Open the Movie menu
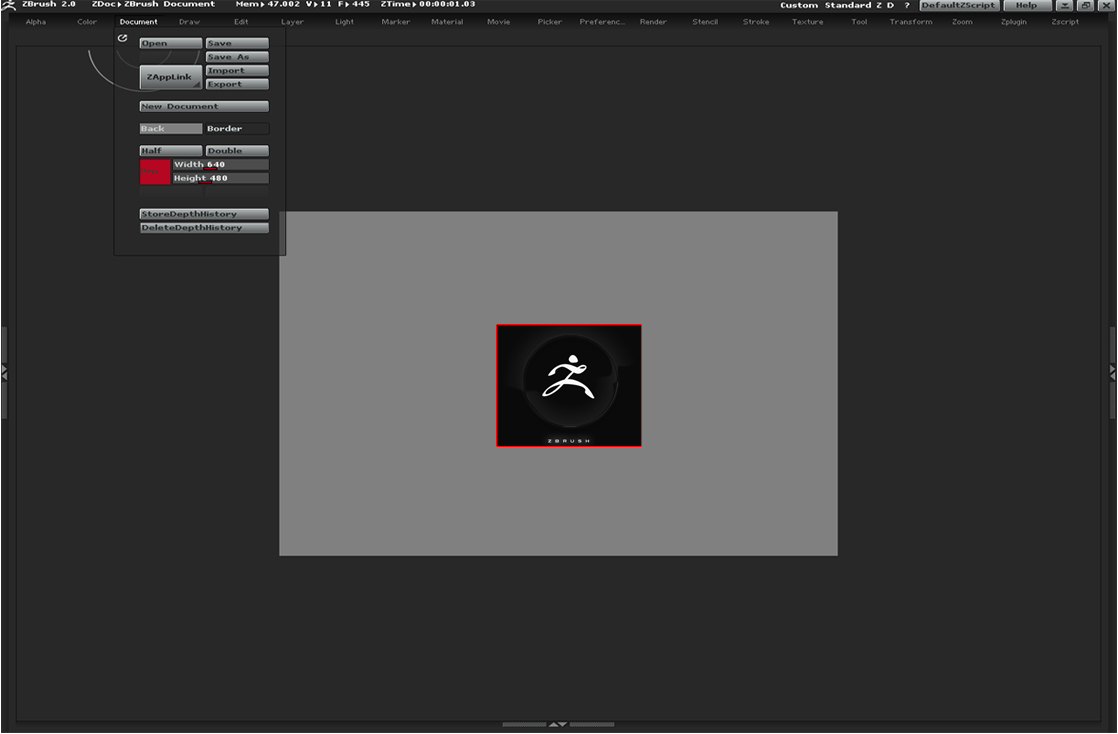The image size is (1118, 734). point(498,22)
